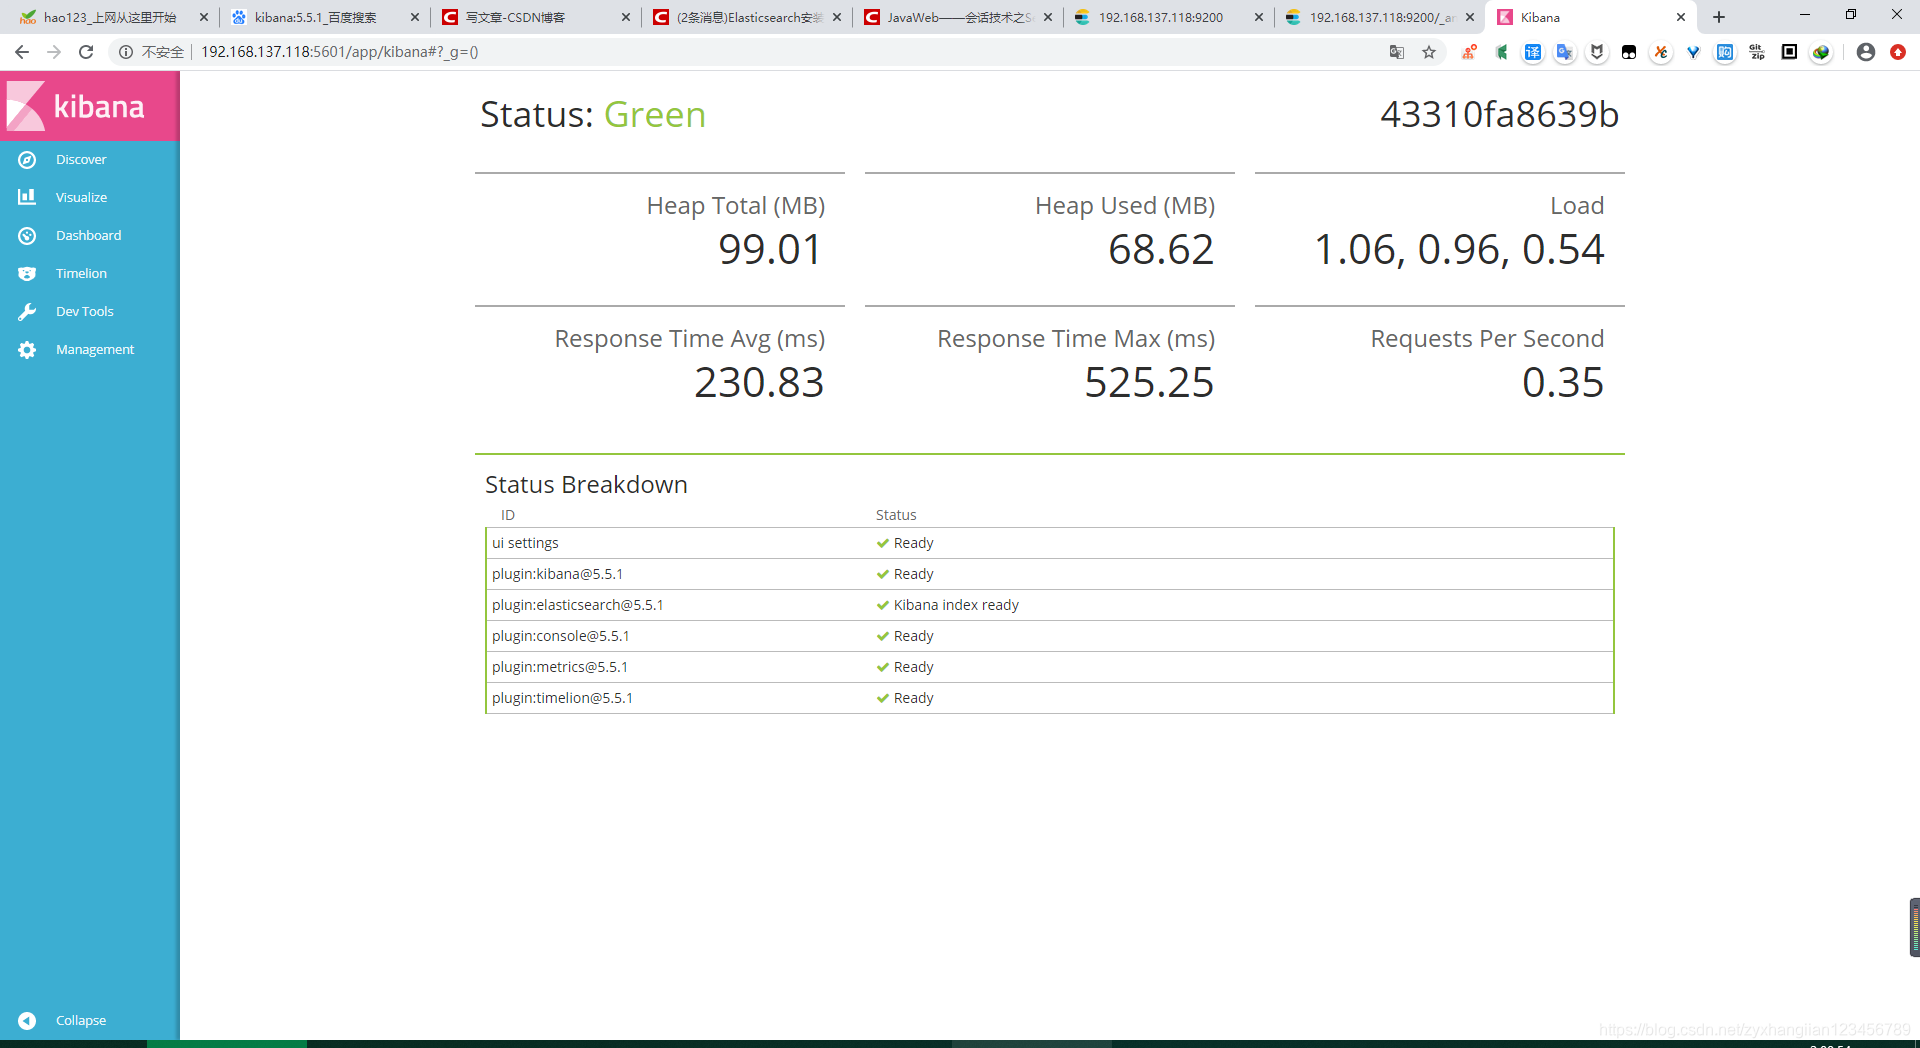Switch to the Elasticsearch安装 CSDN tab

[x=749, y=17]
